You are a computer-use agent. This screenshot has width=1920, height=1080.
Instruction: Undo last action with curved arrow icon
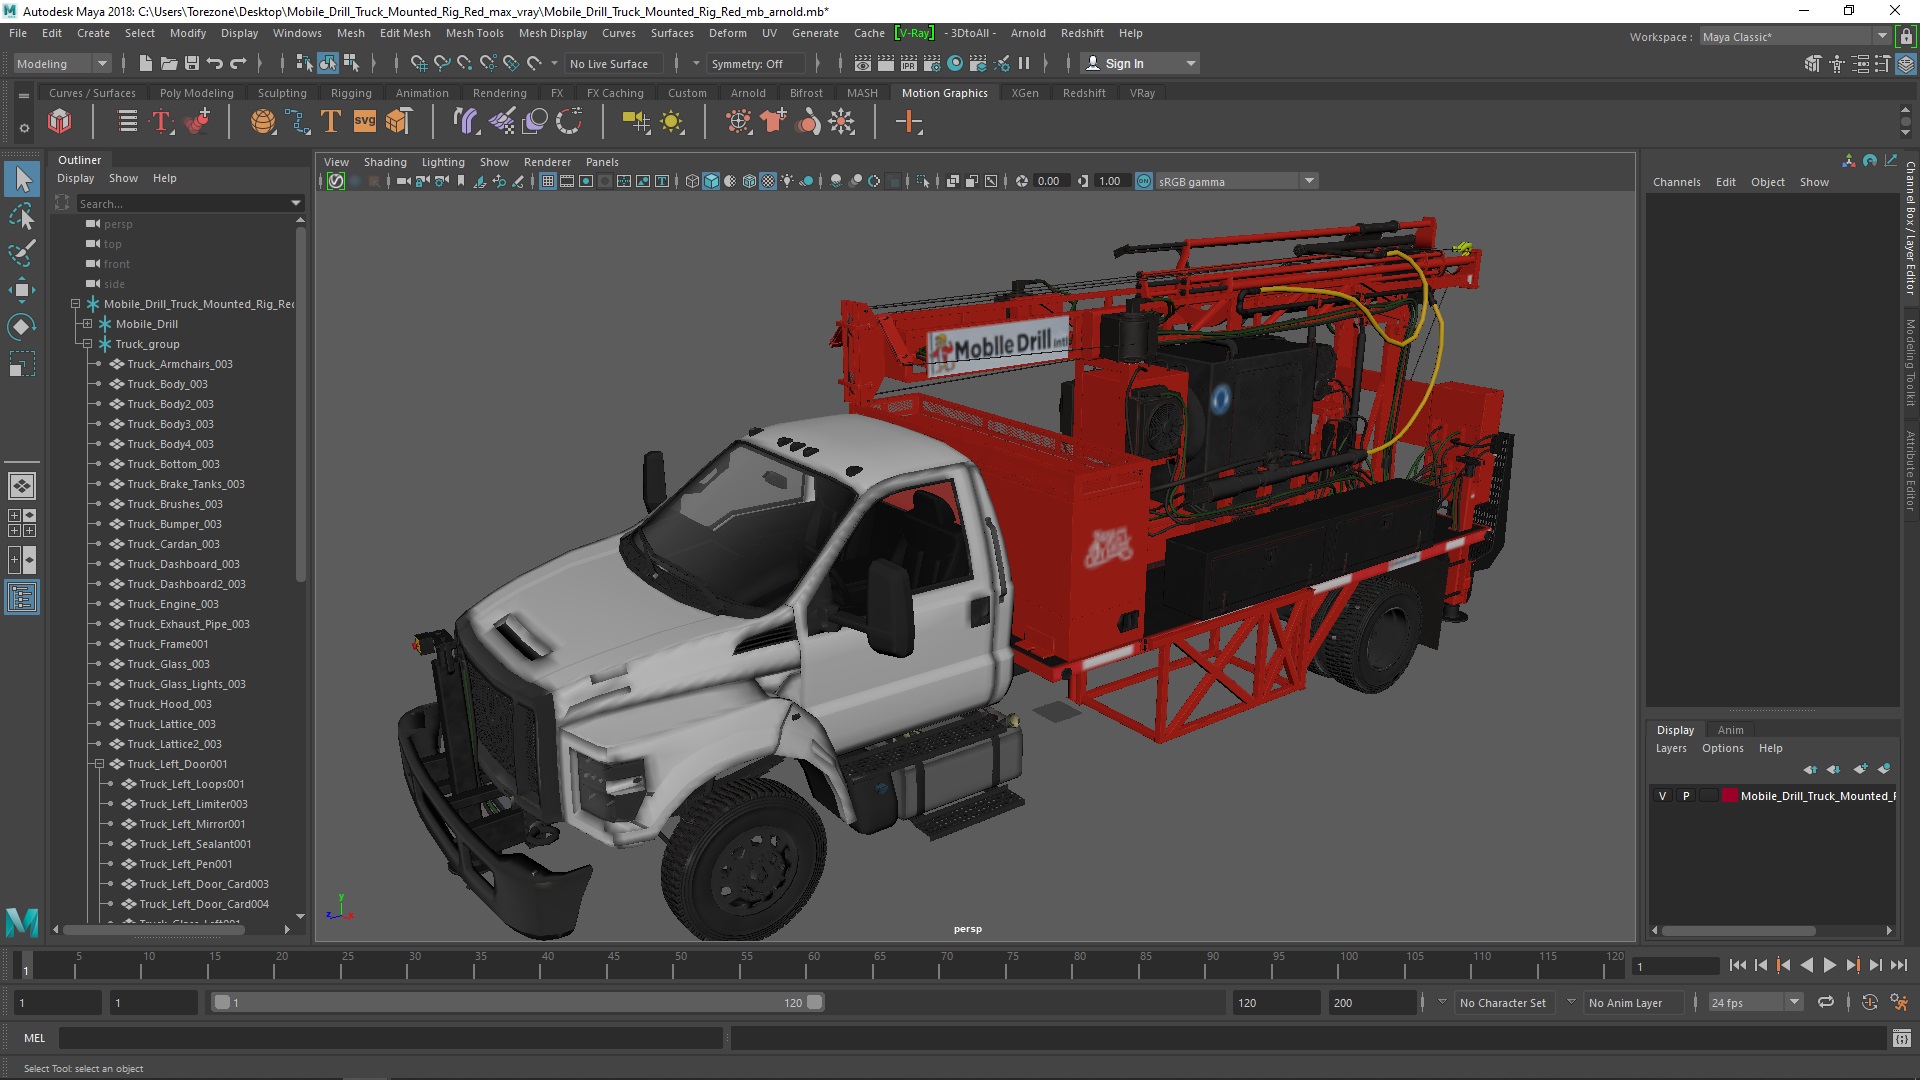click(x=215, y=63)
